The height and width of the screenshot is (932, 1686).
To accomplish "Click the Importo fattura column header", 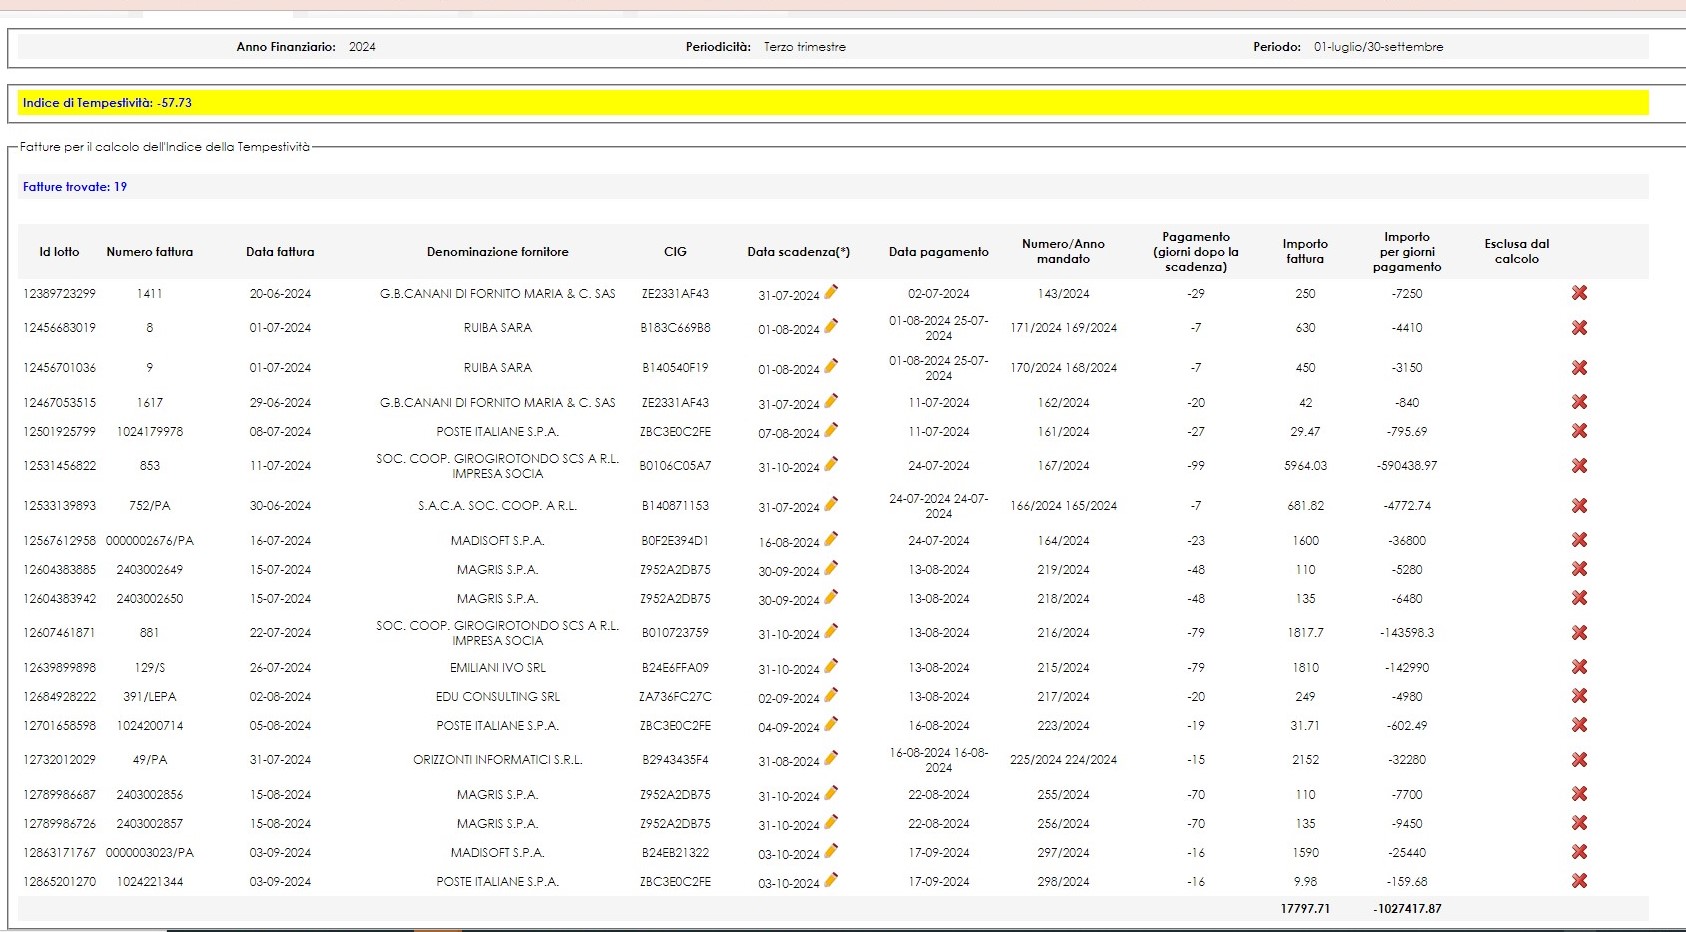I will point(1305,251).
